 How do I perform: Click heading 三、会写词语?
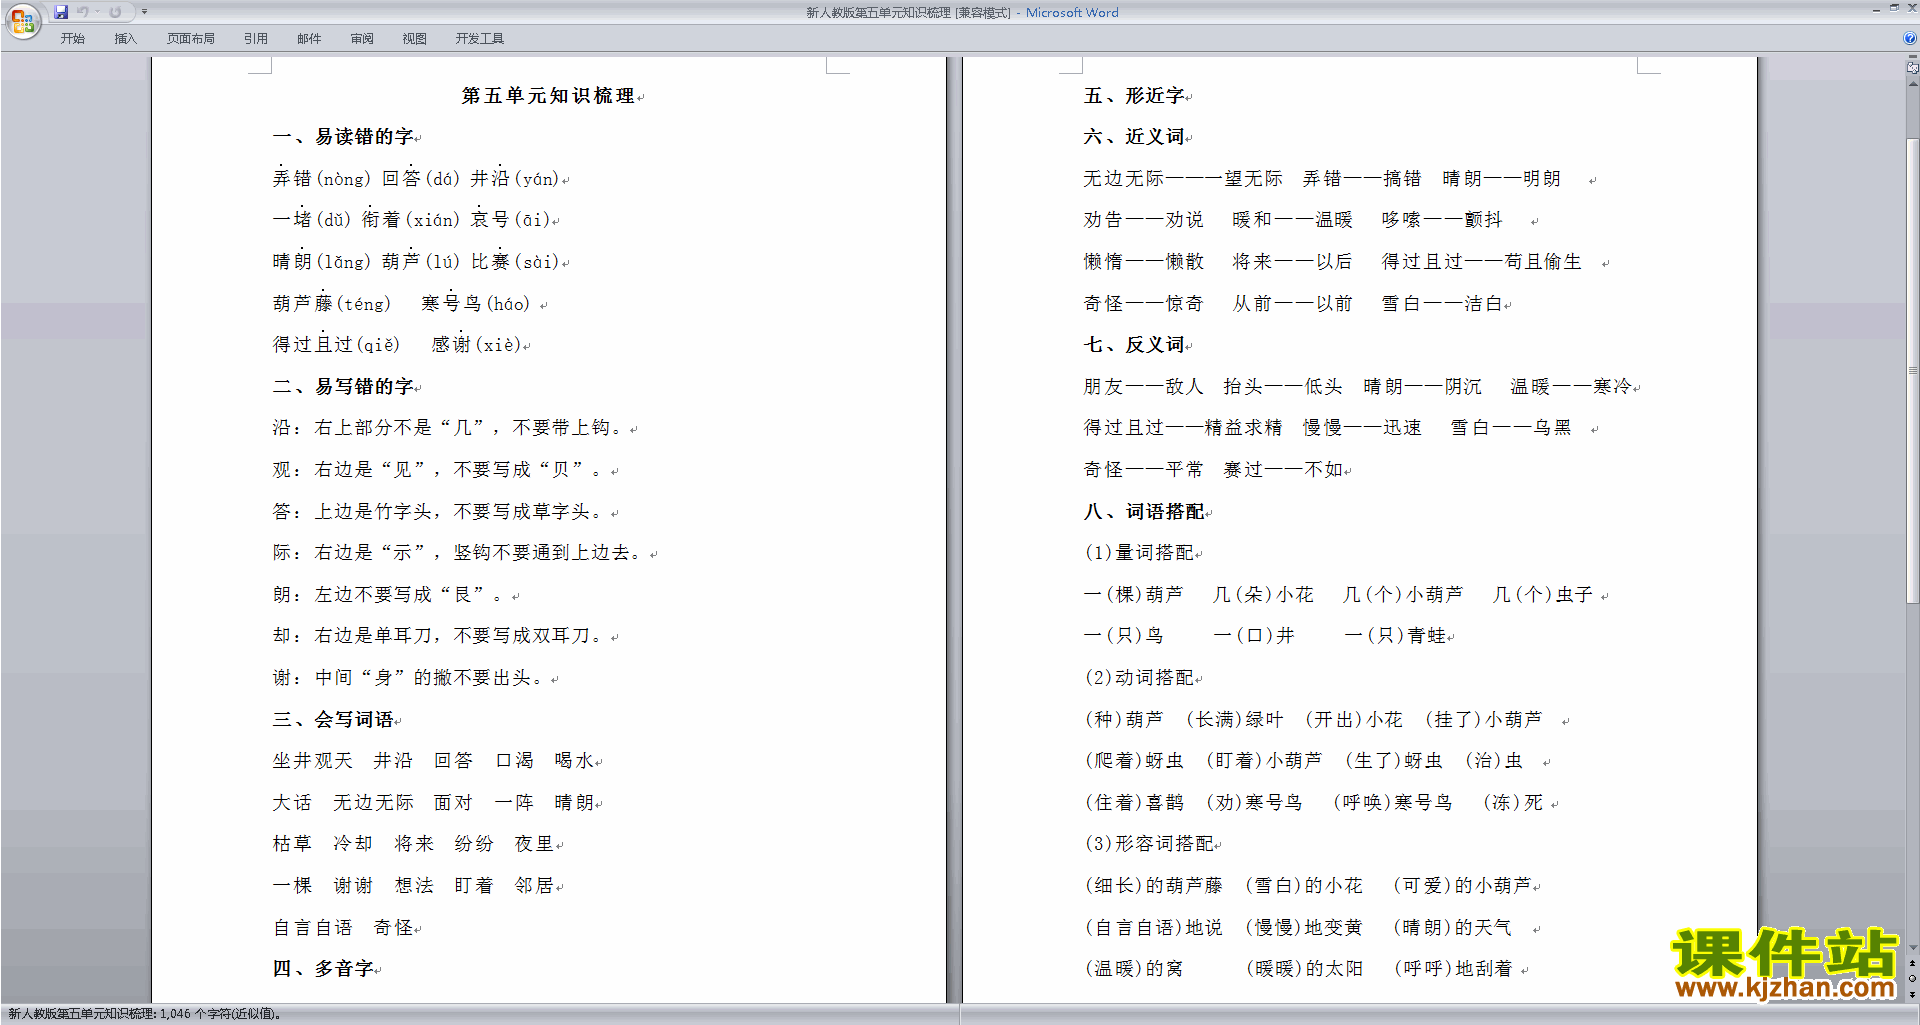[x=333, y=719]
